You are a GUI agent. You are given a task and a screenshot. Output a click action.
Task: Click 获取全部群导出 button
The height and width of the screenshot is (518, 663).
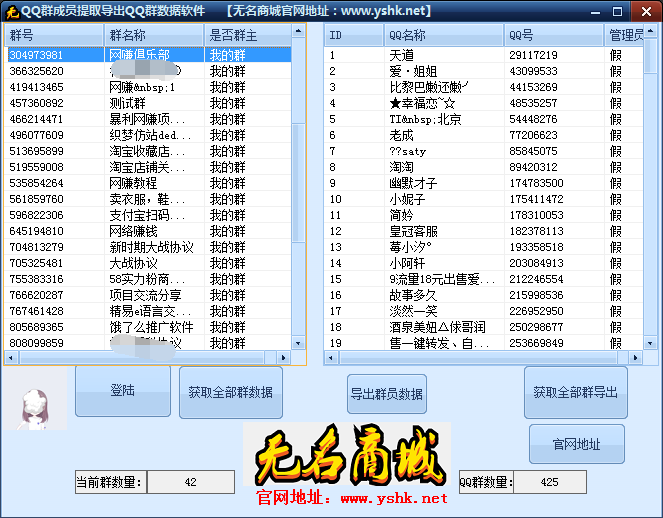click(x=575, y=392)
